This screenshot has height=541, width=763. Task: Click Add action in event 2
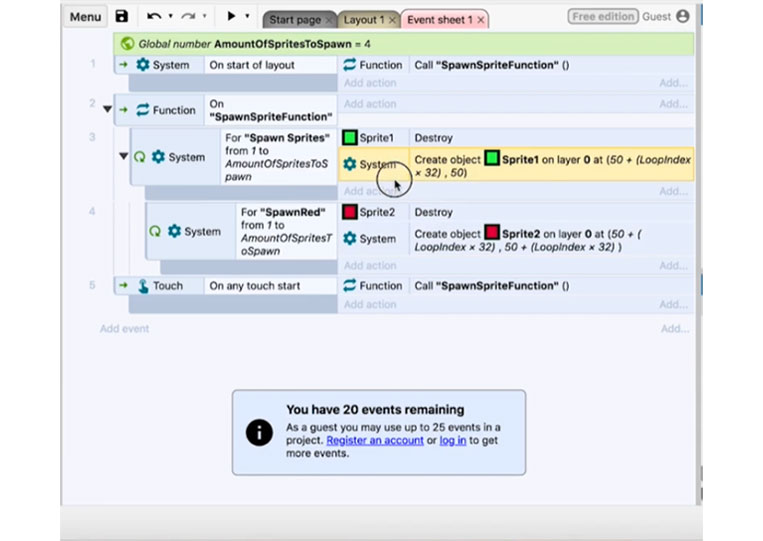[370, 104]
